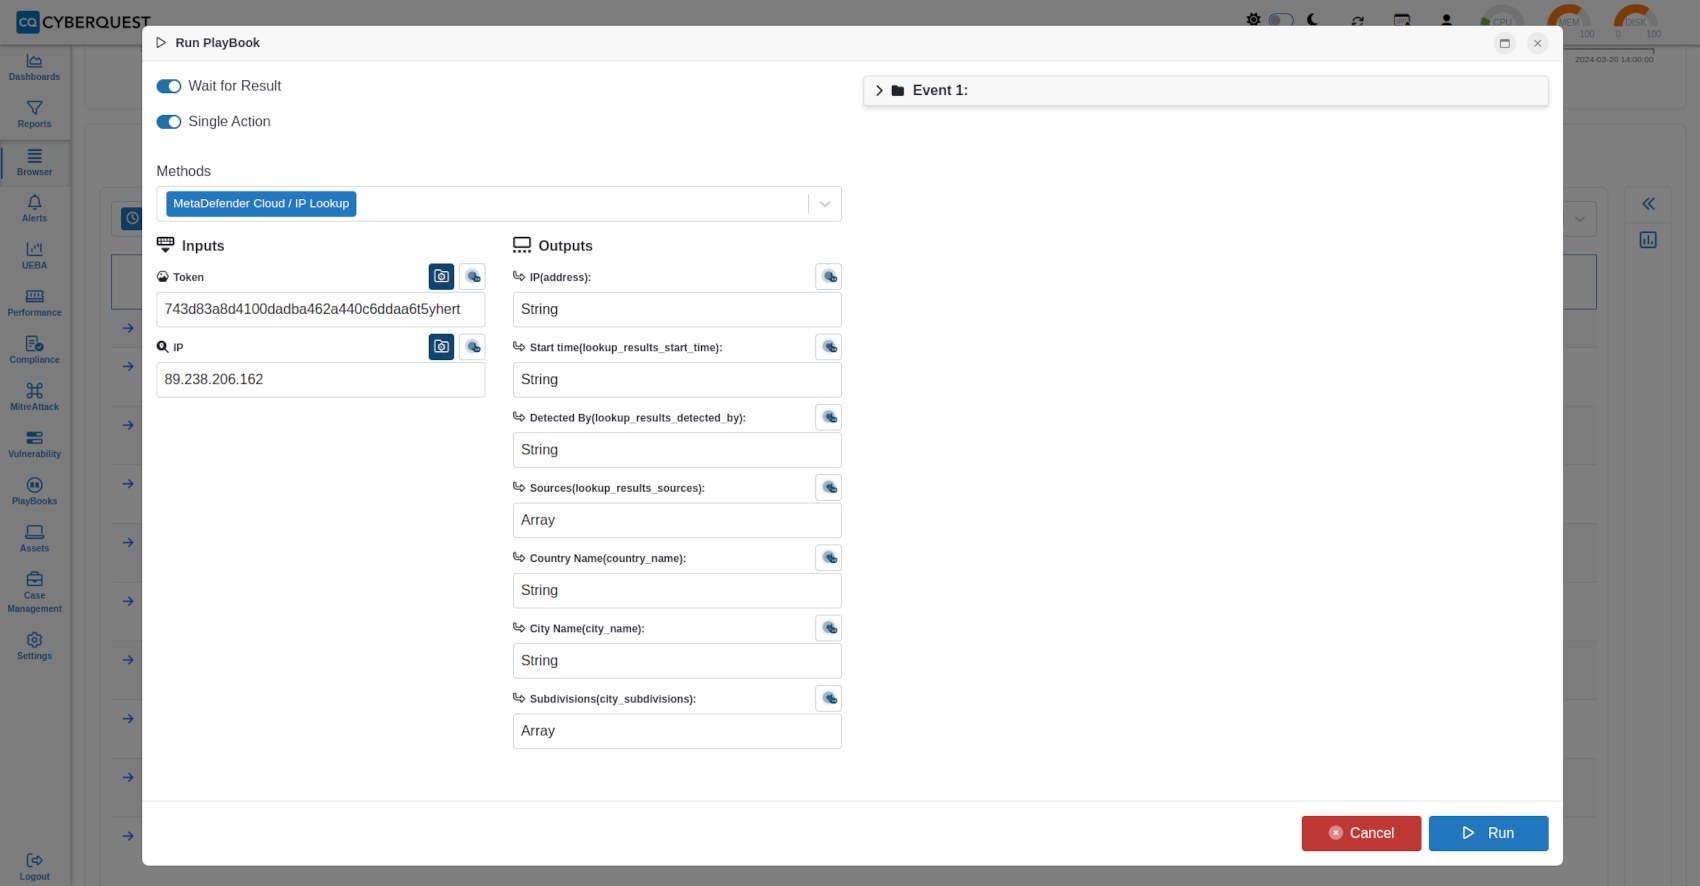
Task: Click the Token field camera icon
Action: (x=441, y=276)
